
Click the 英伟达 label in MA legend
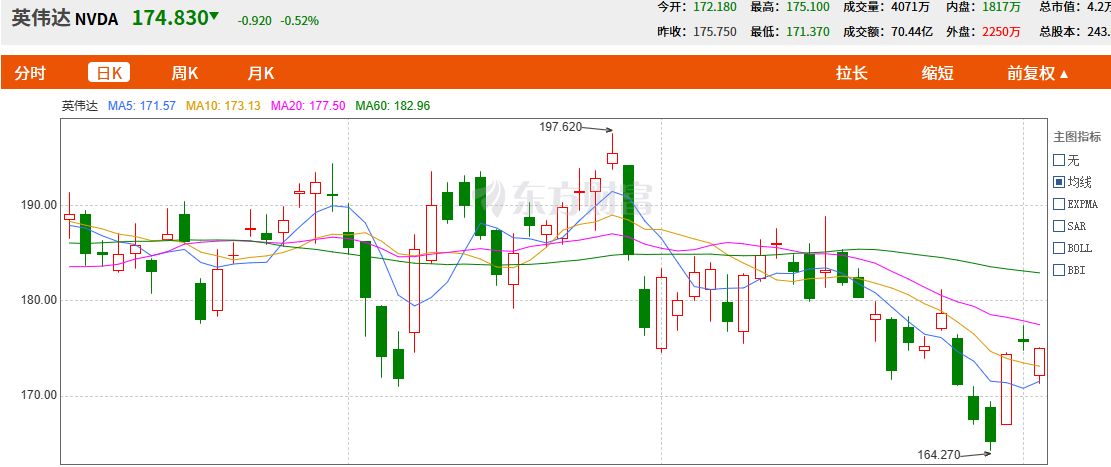[x=78, y=106]
